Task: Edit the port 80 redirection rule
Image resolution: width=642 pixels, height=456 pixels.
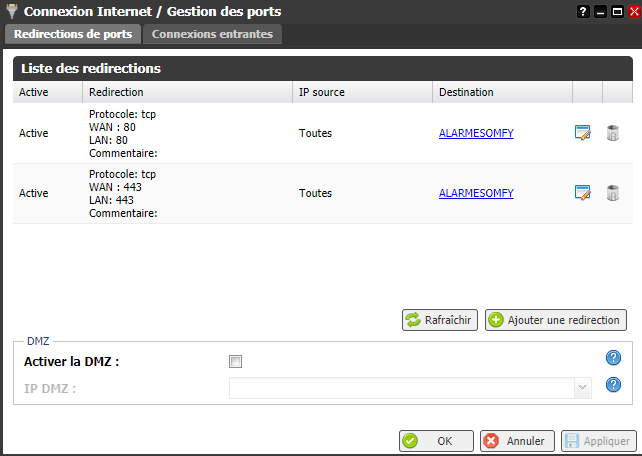Action: pyautogui.click(x=583, y=133)
